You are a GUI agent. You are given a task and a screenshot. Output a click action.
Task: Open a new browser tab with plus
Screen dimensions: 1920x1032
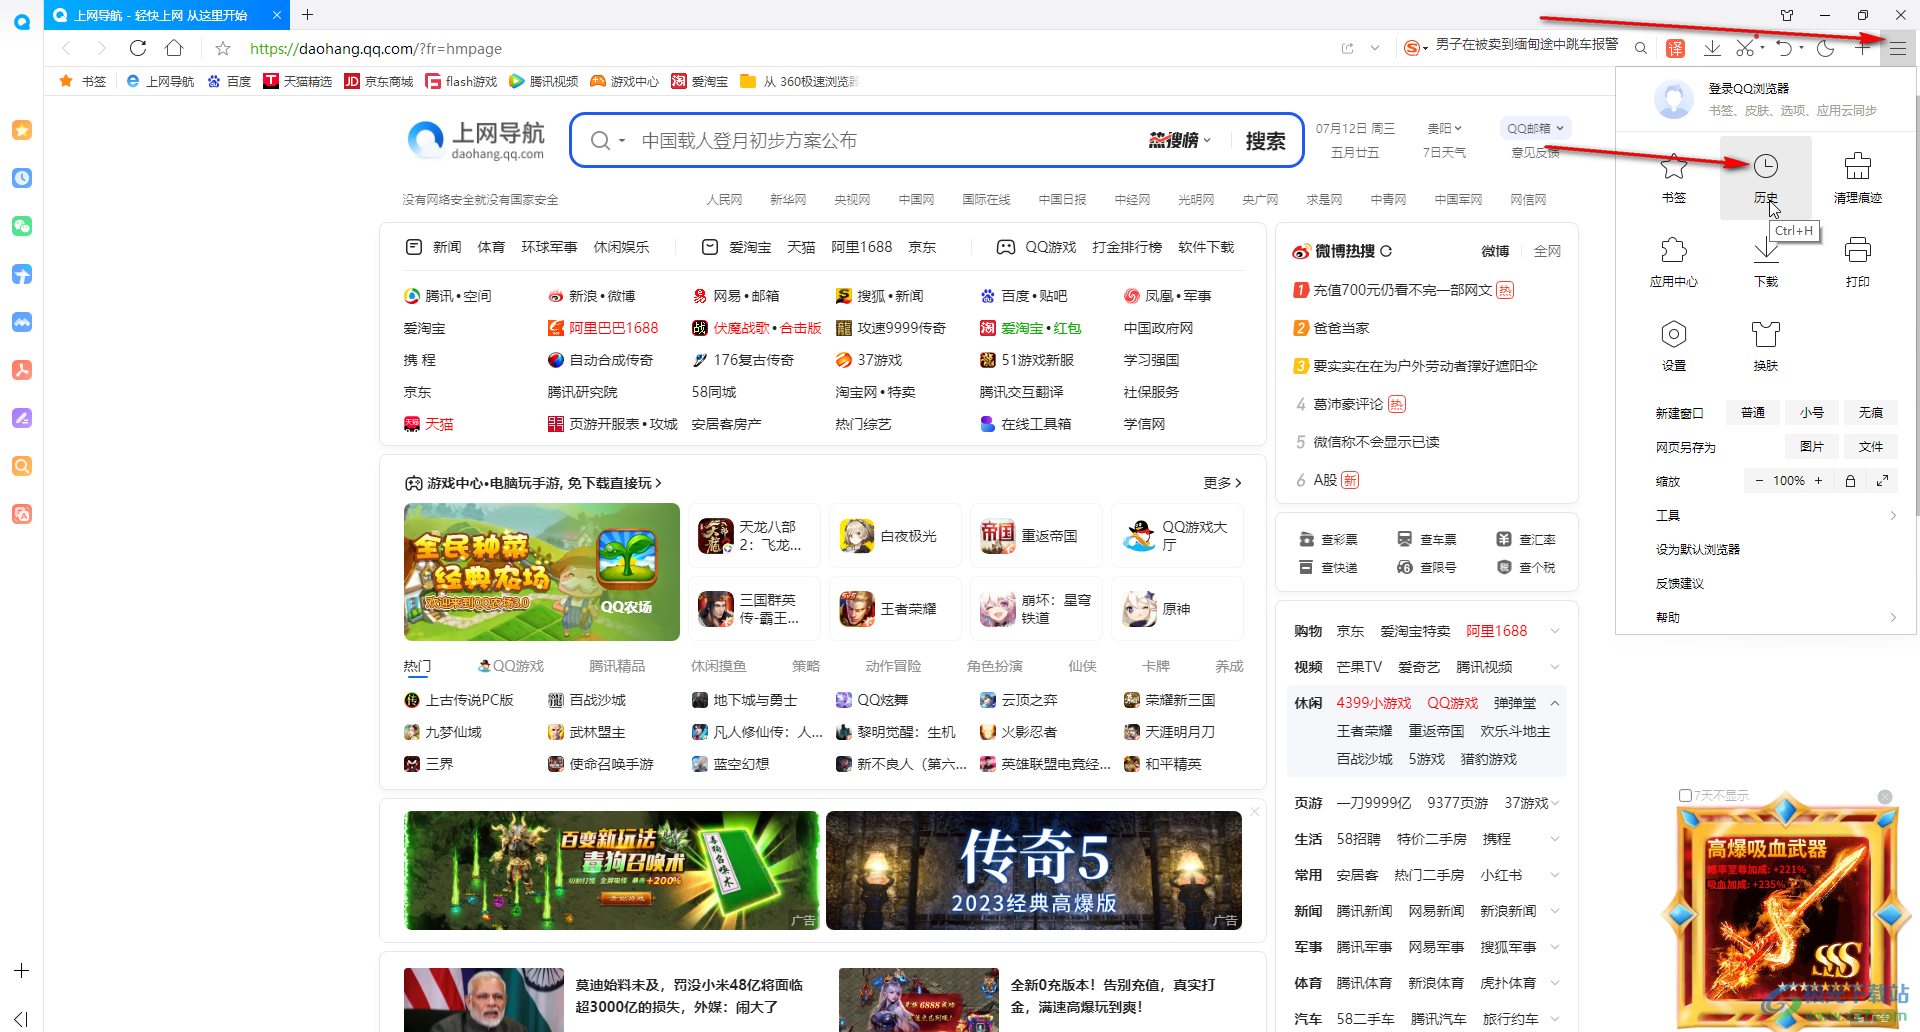click(x=307, y=15)
